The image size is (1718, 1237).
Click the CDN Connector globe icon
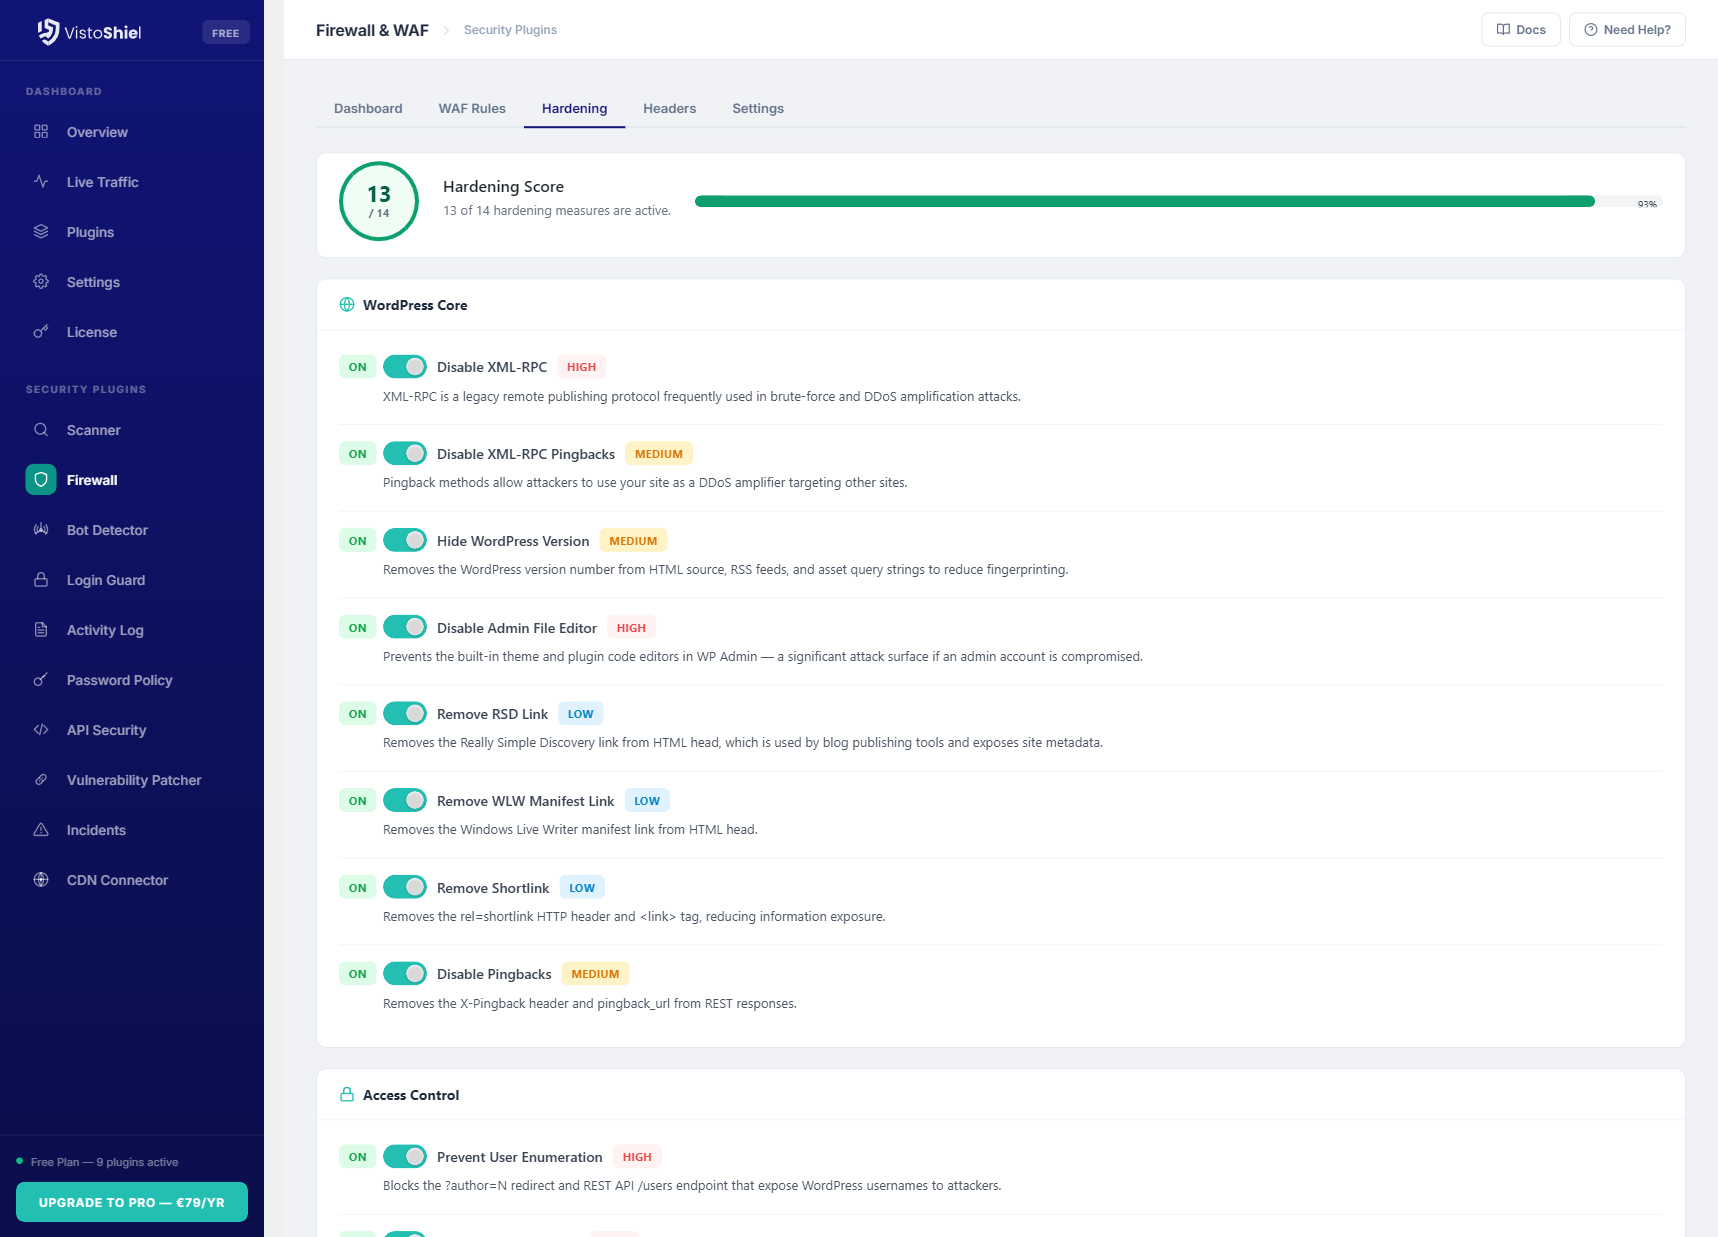coord(41,879)
